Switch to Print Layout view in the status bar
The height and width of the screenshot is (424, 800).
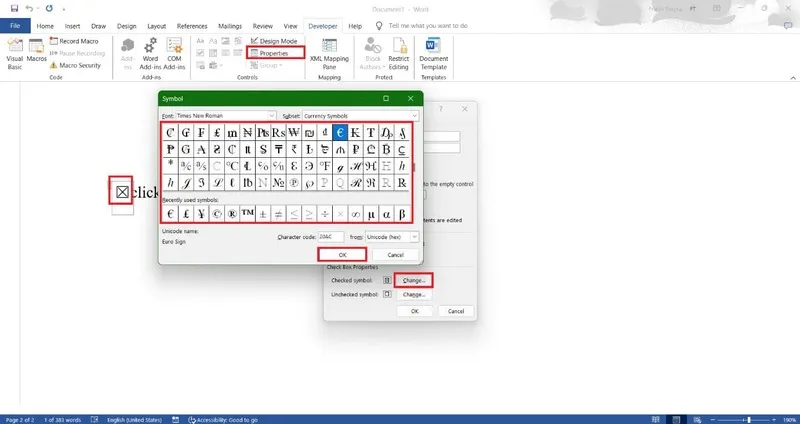[x=676, y=420]
